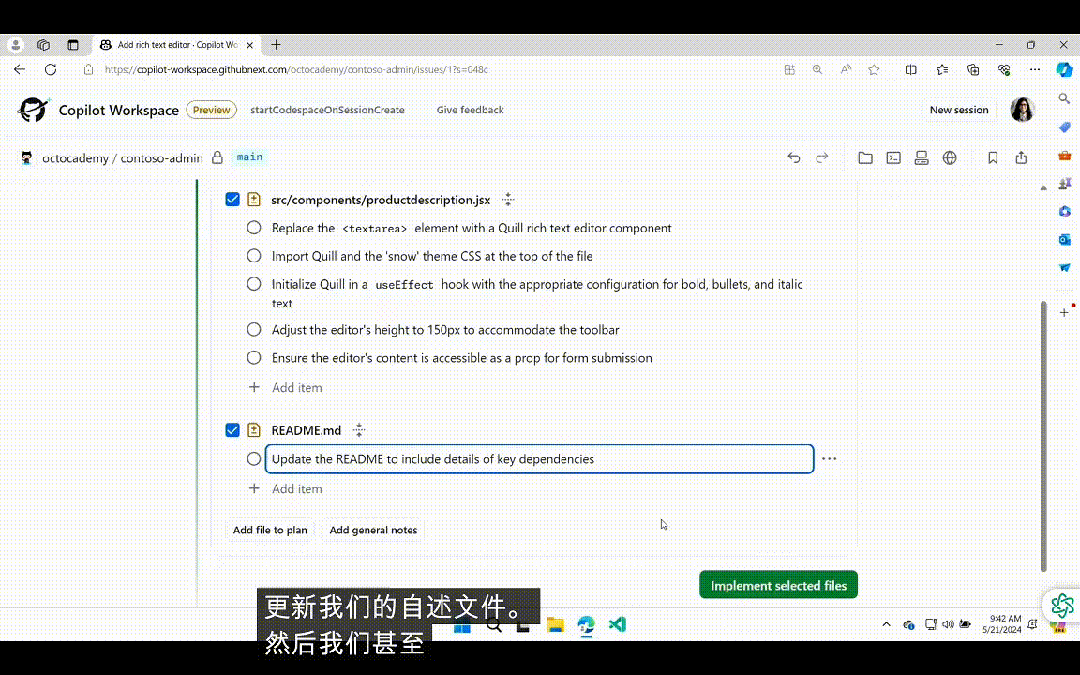Bookmark this session with bookmark icon
The image size is (1080, 675).
coord(993,158)
